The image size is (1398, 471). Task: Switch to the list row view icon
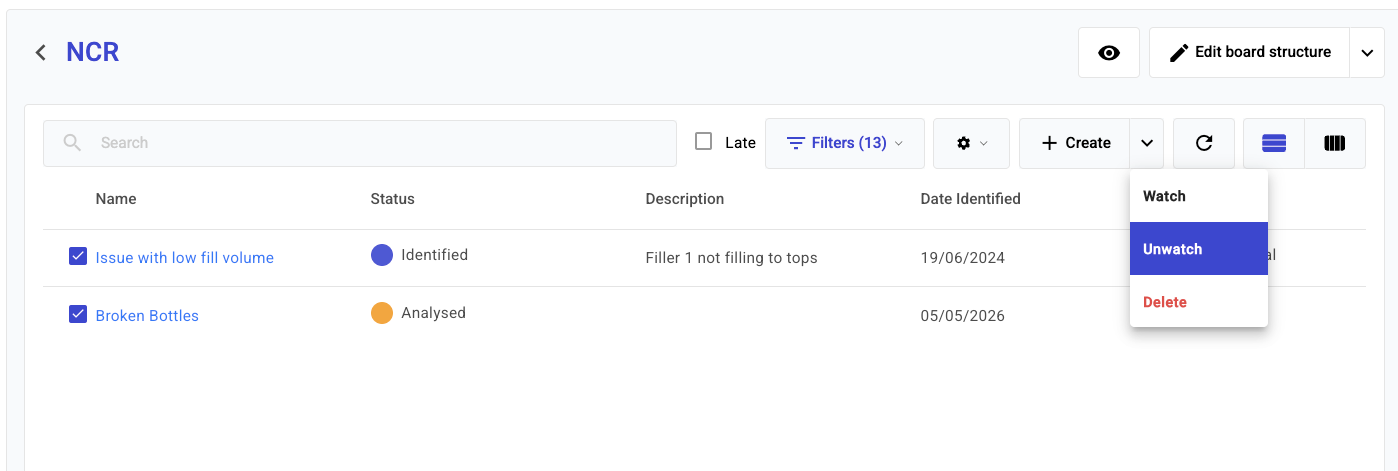tap(1274, 143)
